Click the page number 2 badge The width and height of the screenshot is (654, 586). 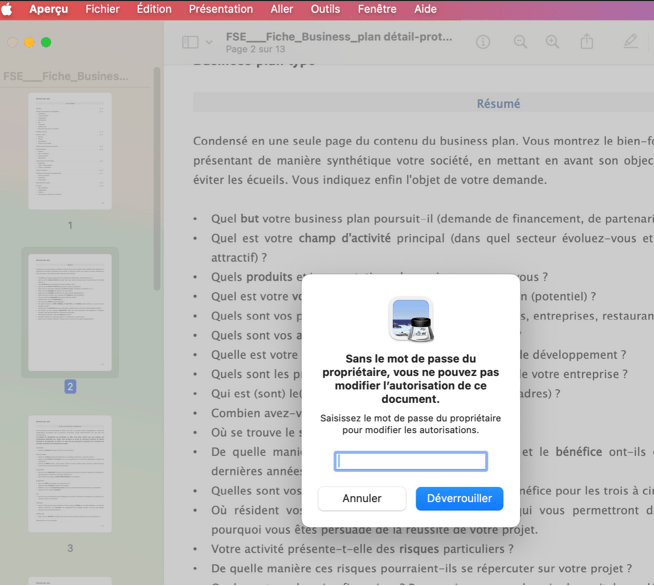coord(70,387)
